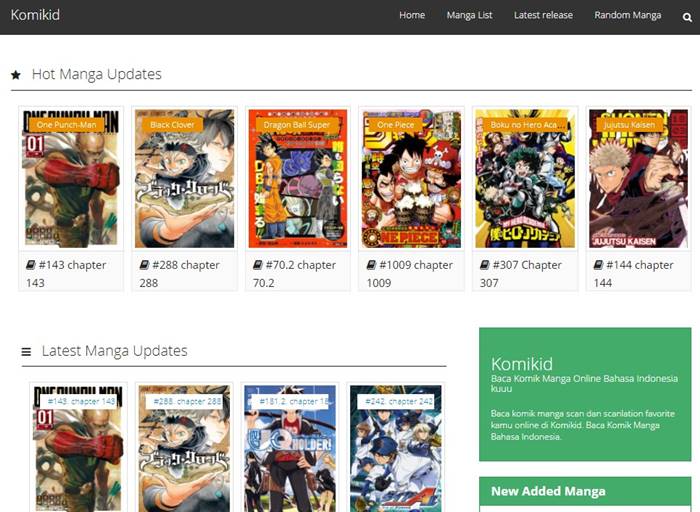Click book icon next to #143 chapter
Screen dimensions: 700x512
[x=31, y=265]
